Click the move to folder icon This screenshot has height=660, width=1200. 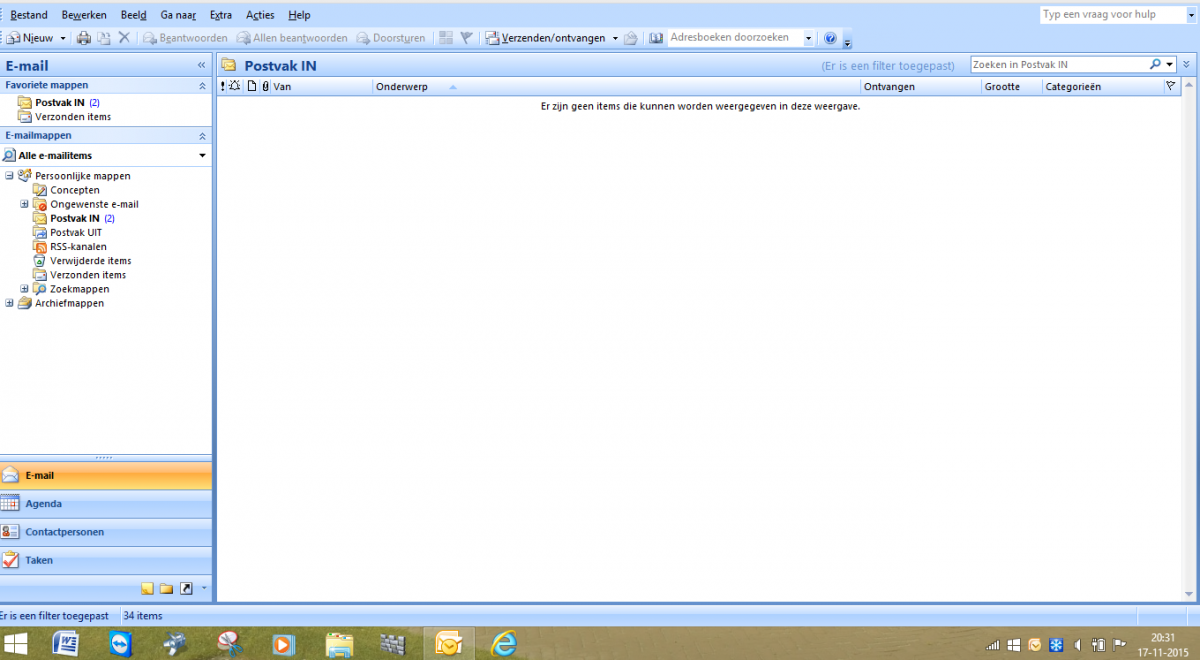coord(104,38)
